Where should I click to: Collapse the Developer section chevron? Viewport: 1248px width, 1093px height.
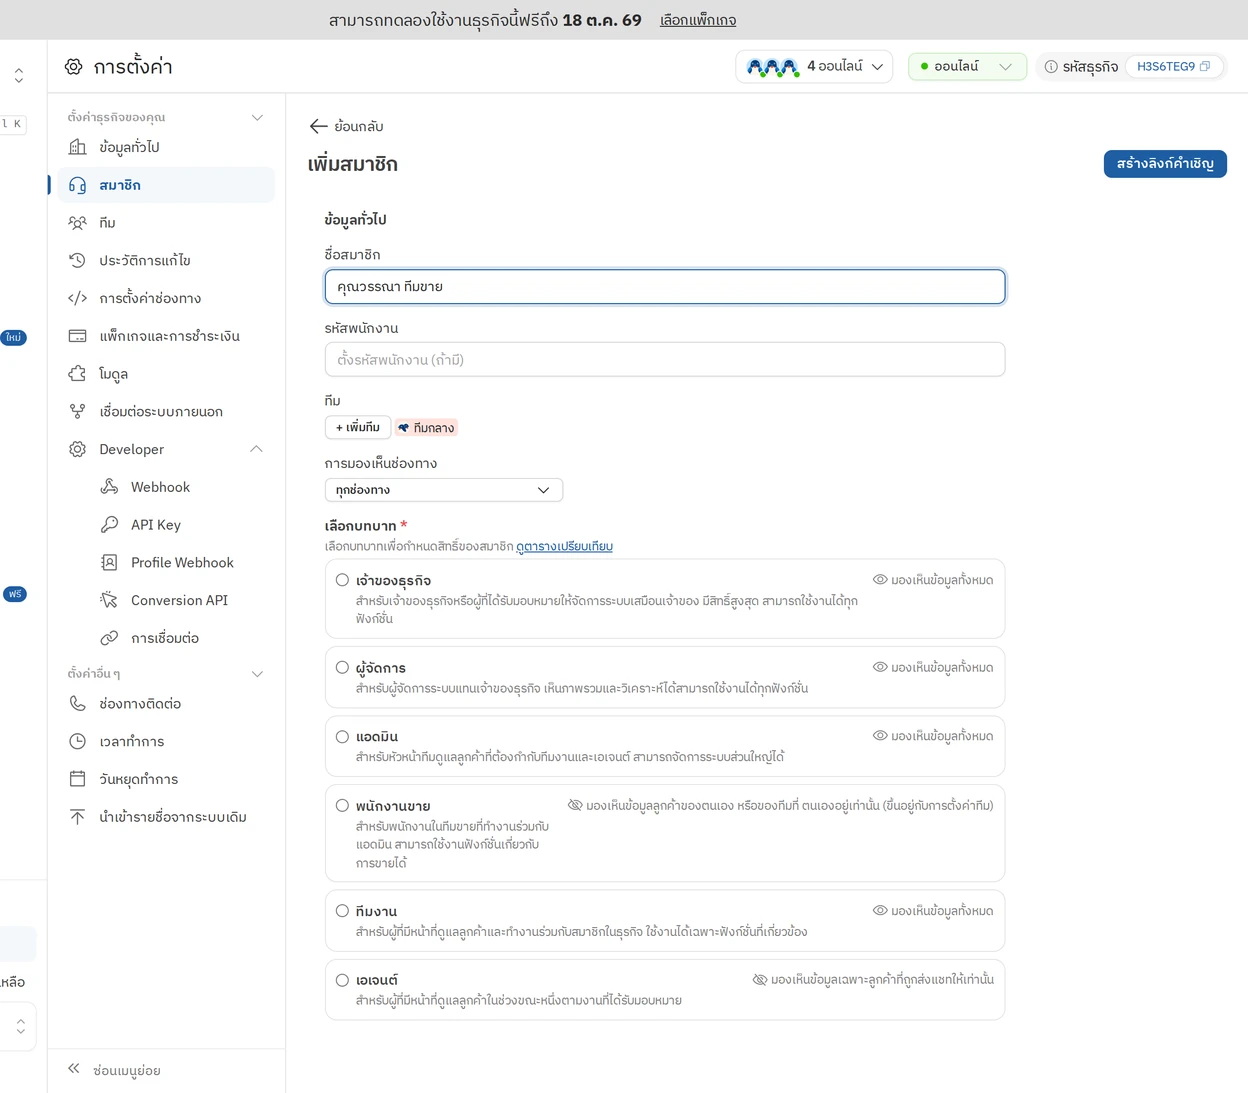[256, 449]
